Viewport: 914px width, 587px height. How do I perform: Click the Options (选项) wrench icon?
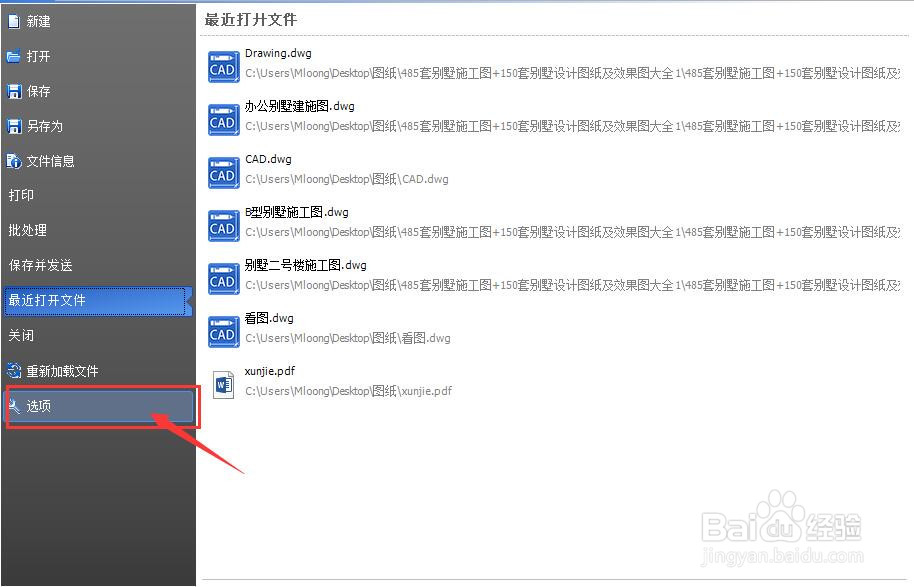pyautogui.click(x=15, y=406)
